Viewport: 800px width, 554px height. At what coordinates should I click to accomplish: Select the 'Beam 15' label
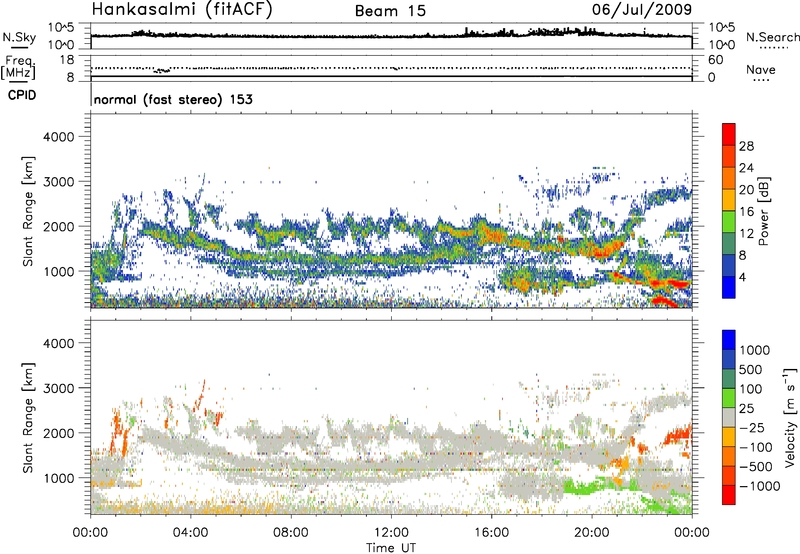coord(390,11)
